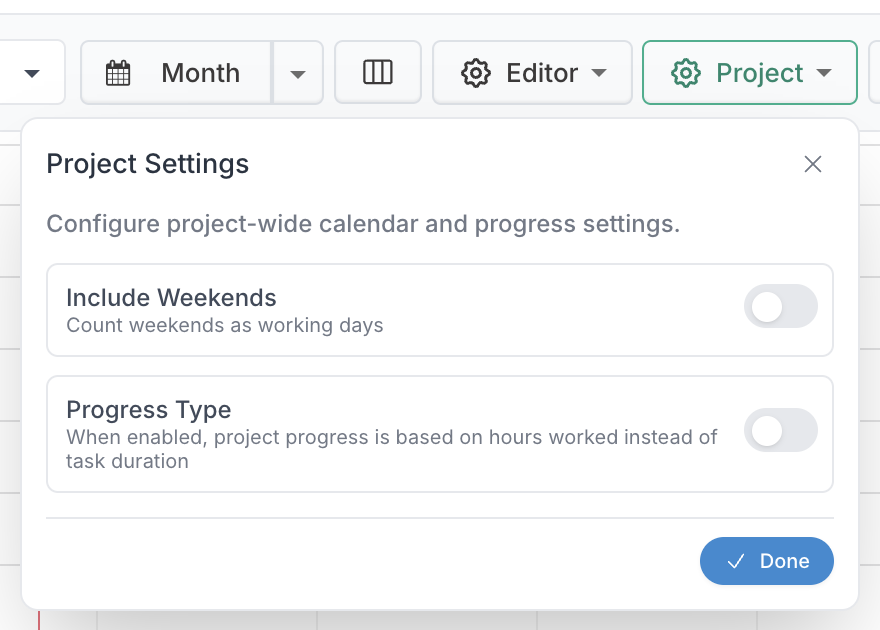Close the Project Settings panel with X
880x630 pixels.
[813, 164]
